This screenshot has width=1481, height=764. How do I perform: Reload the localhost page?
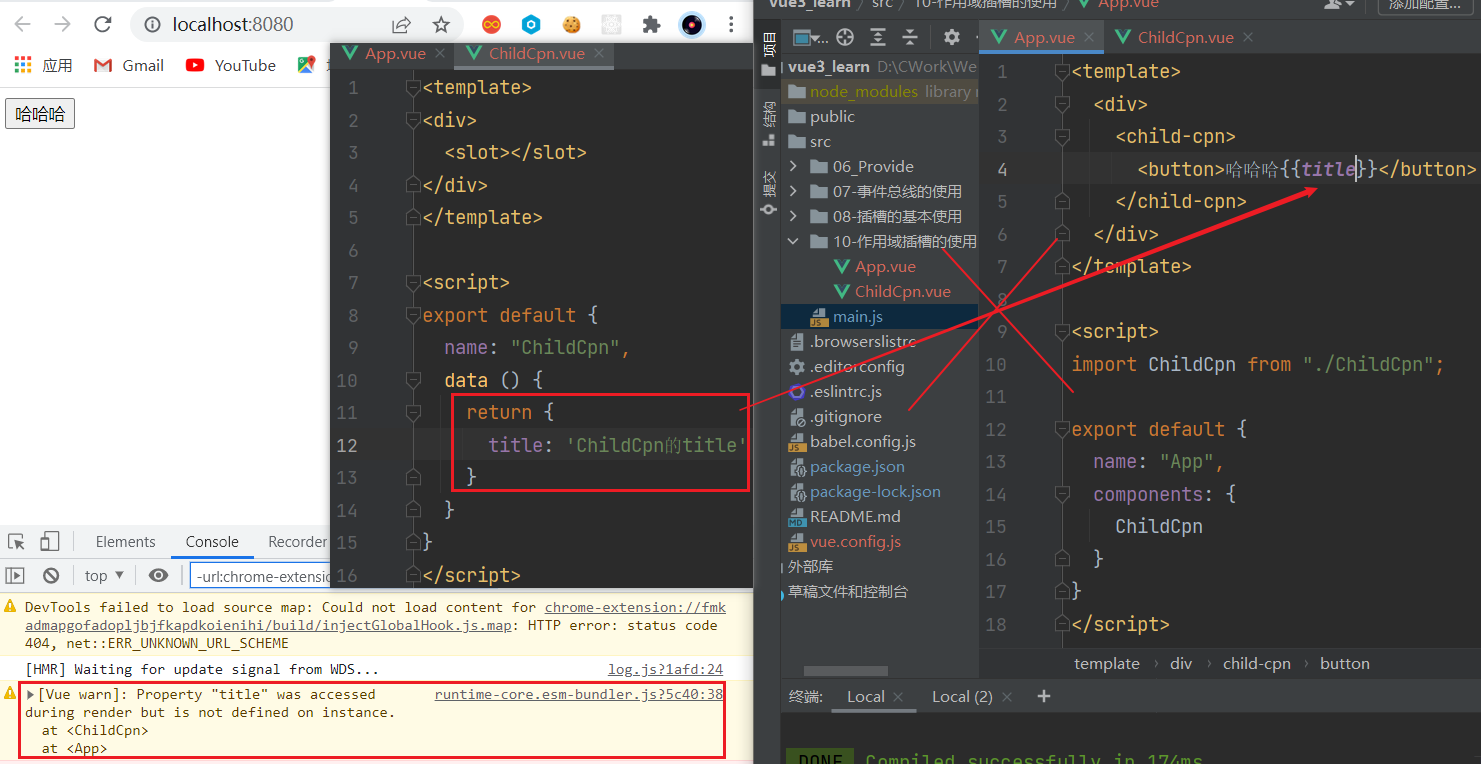click(102, 25)
